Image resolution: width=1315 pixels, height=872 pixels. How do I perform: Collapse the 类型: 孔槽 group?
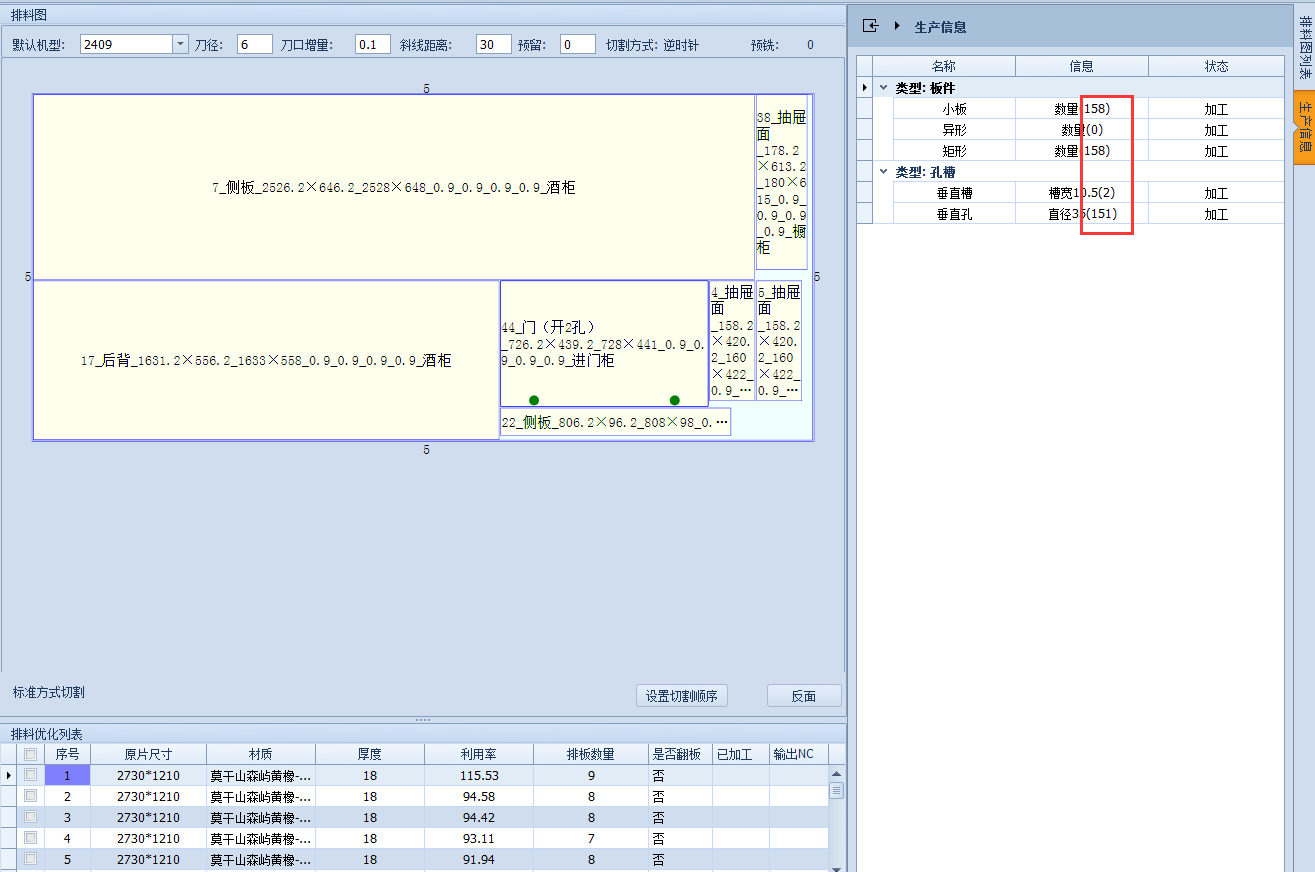883,172
